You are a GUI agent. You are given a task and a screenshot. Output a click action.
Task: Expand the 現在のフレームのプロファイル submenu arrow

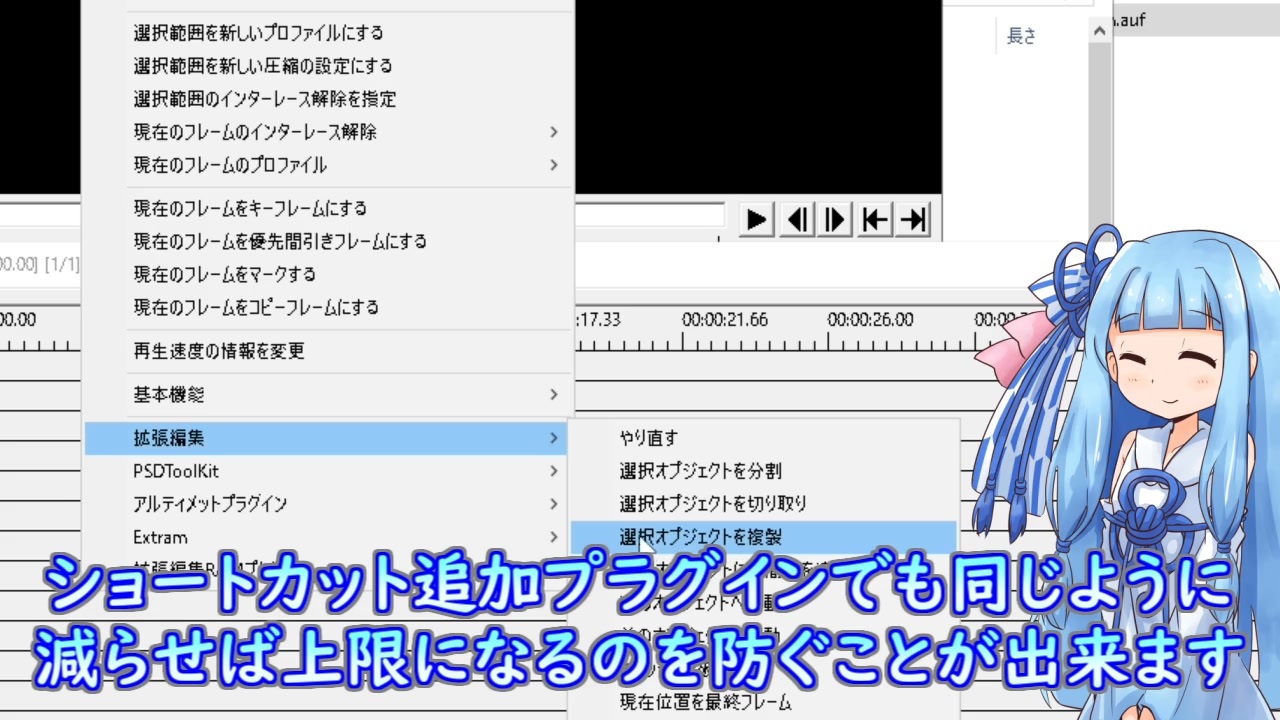(x=553, y=165)
